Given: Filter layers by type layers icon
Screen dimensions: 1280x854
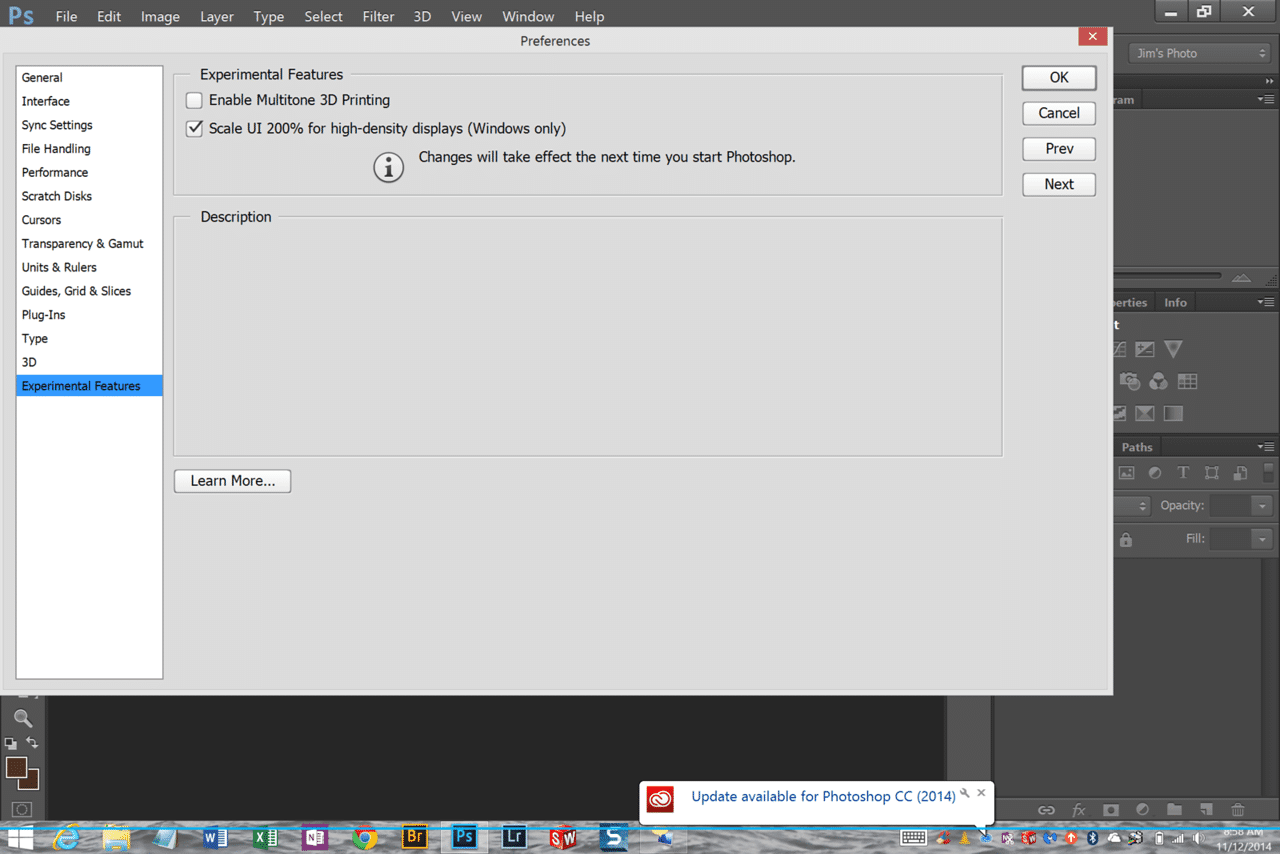Looking at the screenshot, I should (x=1183, y=473).
